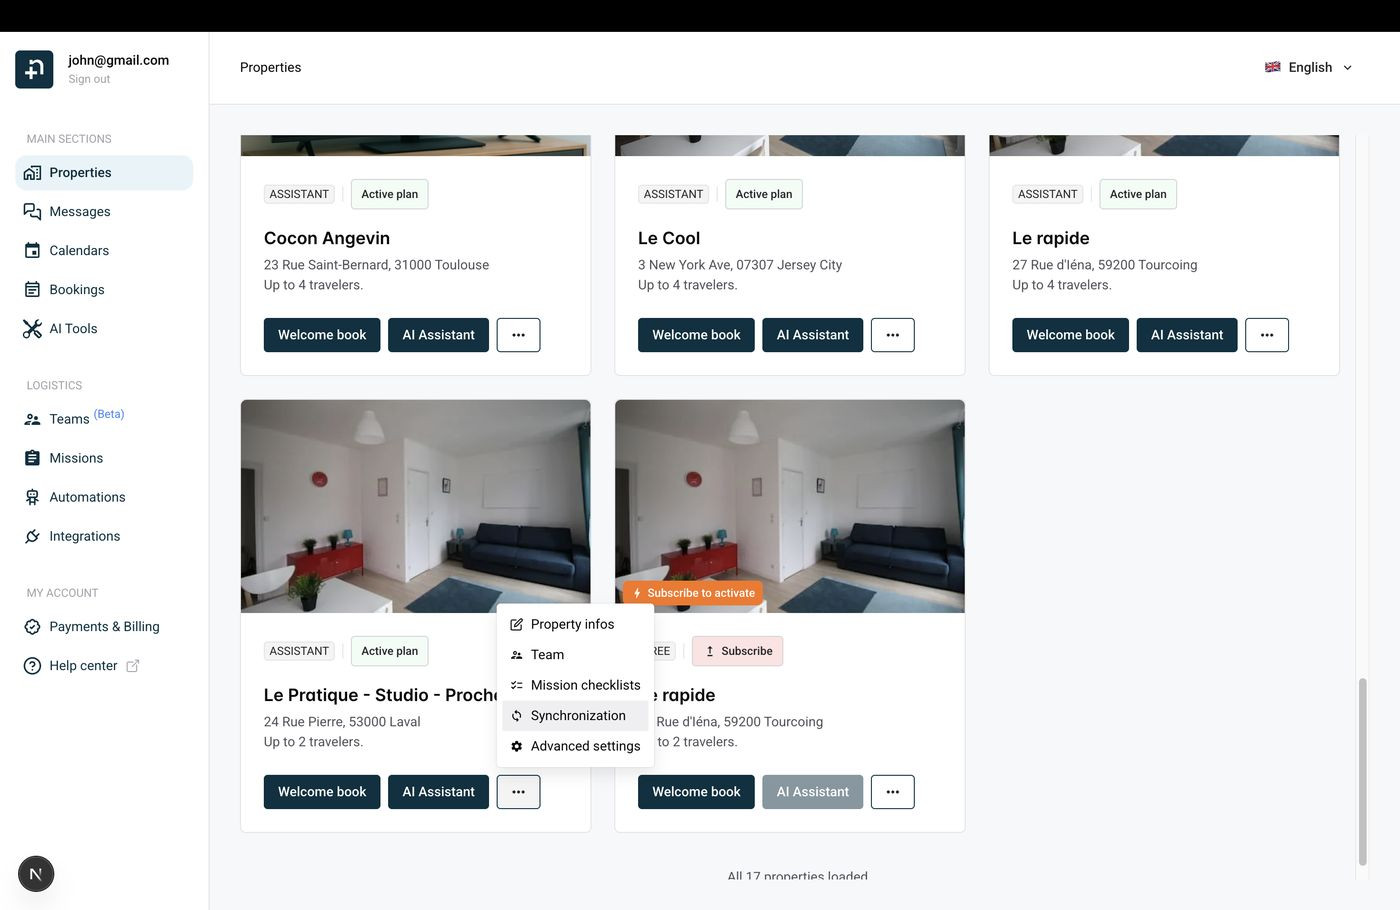Click the AI Tools wrench icon
Image resolution: width=1400 pixels, height=910 pixels.
tap(32, 328)
